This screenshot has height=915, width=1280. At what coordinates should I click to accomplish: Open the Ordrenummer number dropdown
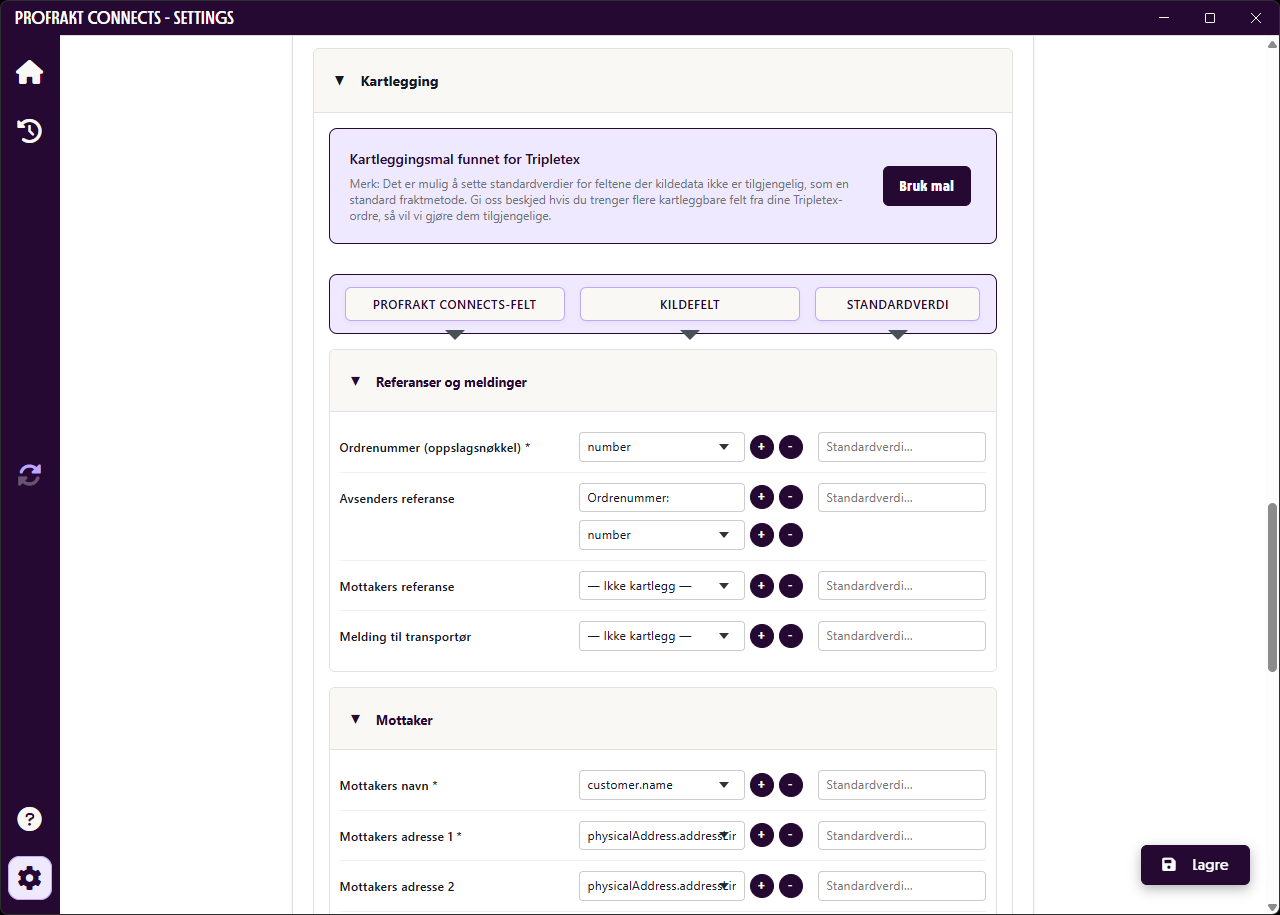pos(662,447)
